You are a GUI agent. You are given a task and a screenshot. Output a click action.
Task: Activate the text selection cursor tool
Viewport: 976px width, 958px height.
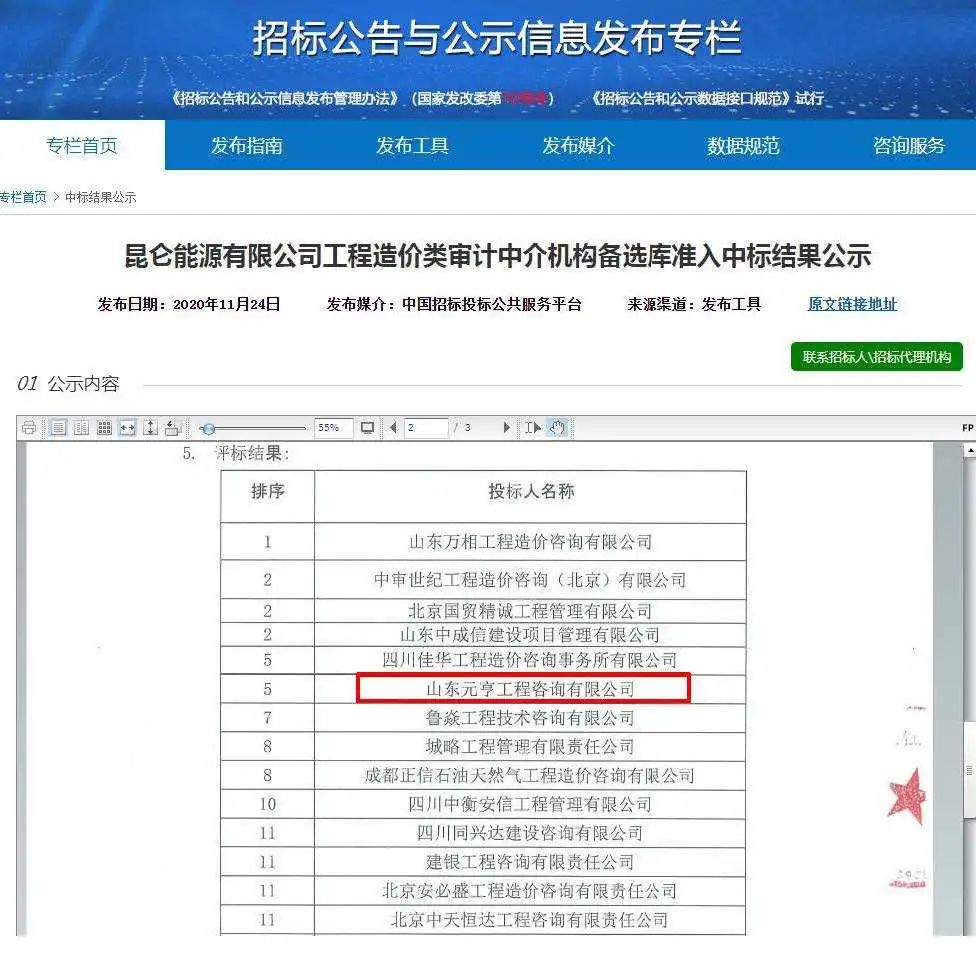[533, 428]
